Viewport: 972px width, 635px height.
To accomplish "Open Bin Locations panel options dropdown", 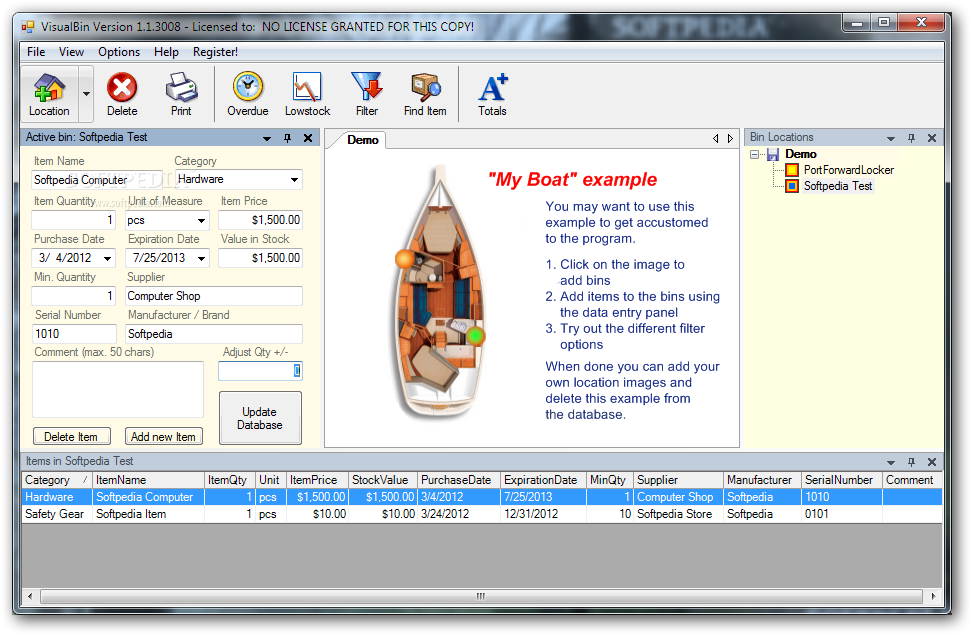I will 891,138.
